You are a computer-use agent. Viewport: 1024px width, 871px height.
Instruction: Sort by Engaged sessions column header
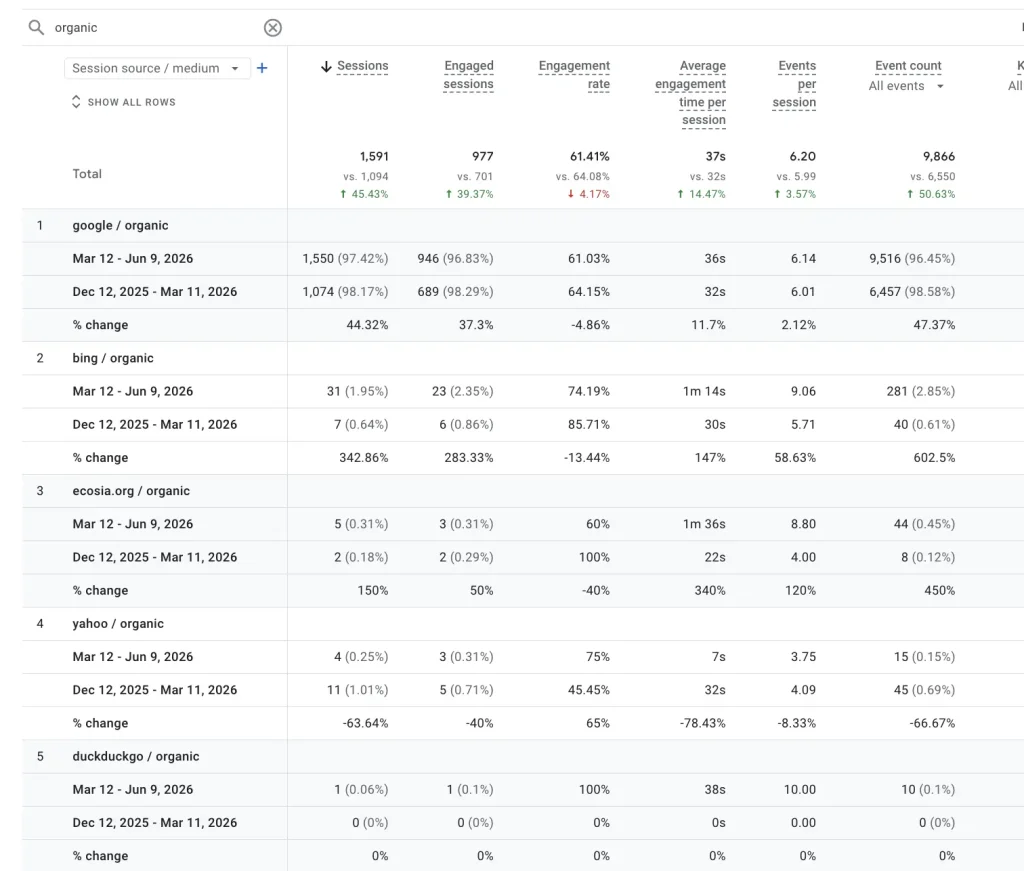[468, 75]
